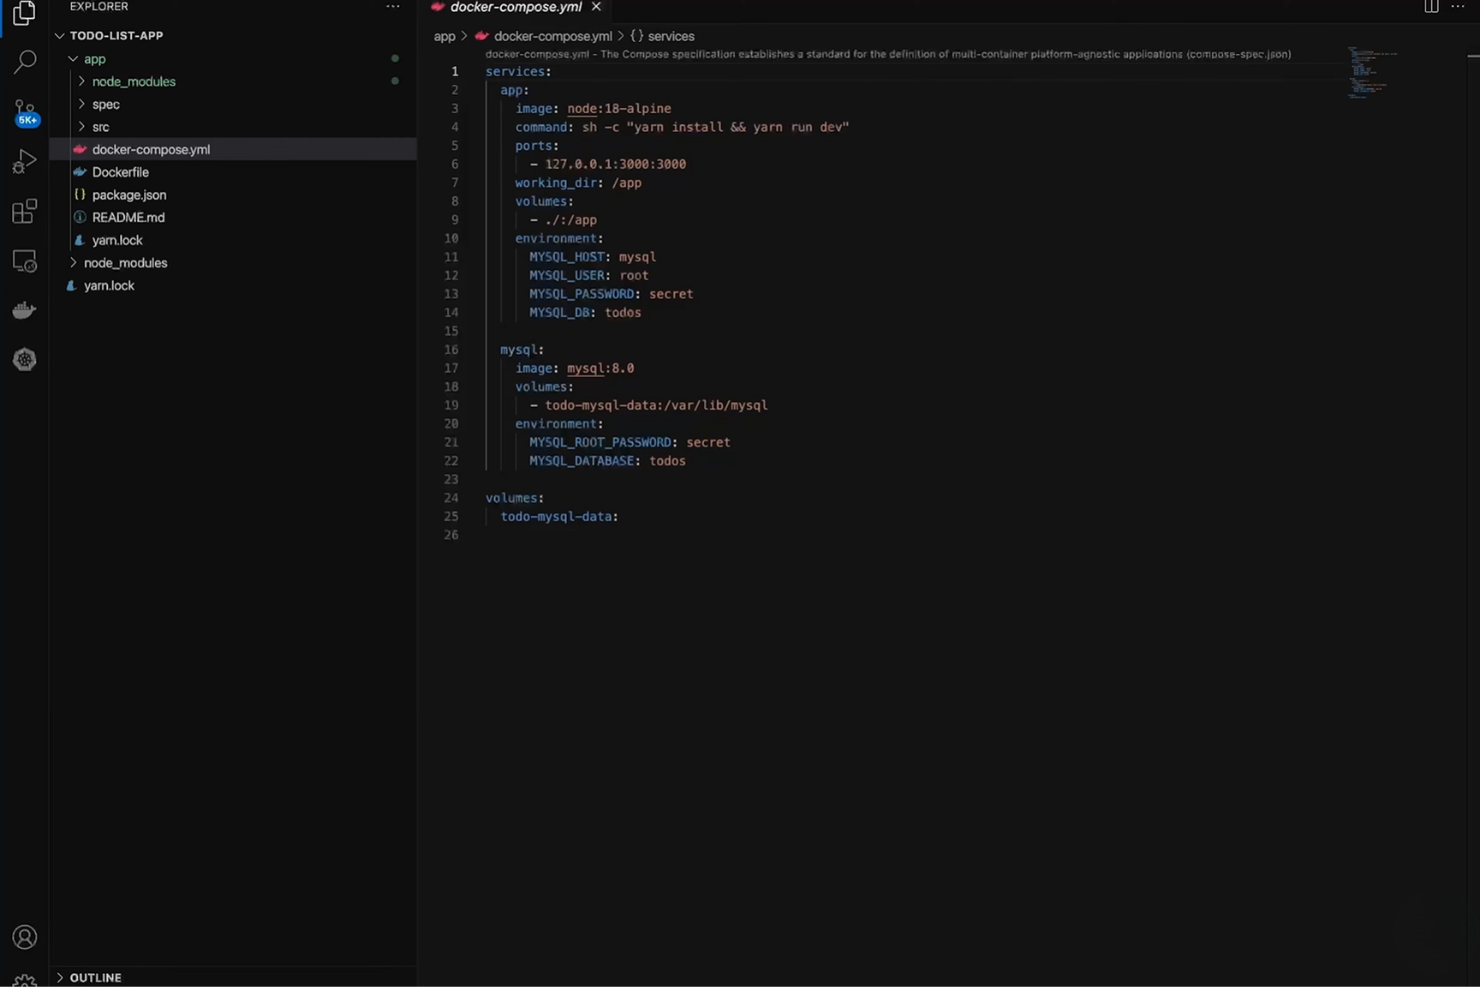The height and width of the screenshot is (987, 1480).
Task: Open Manage via the settings gear
Action: [x=24, y=981]
